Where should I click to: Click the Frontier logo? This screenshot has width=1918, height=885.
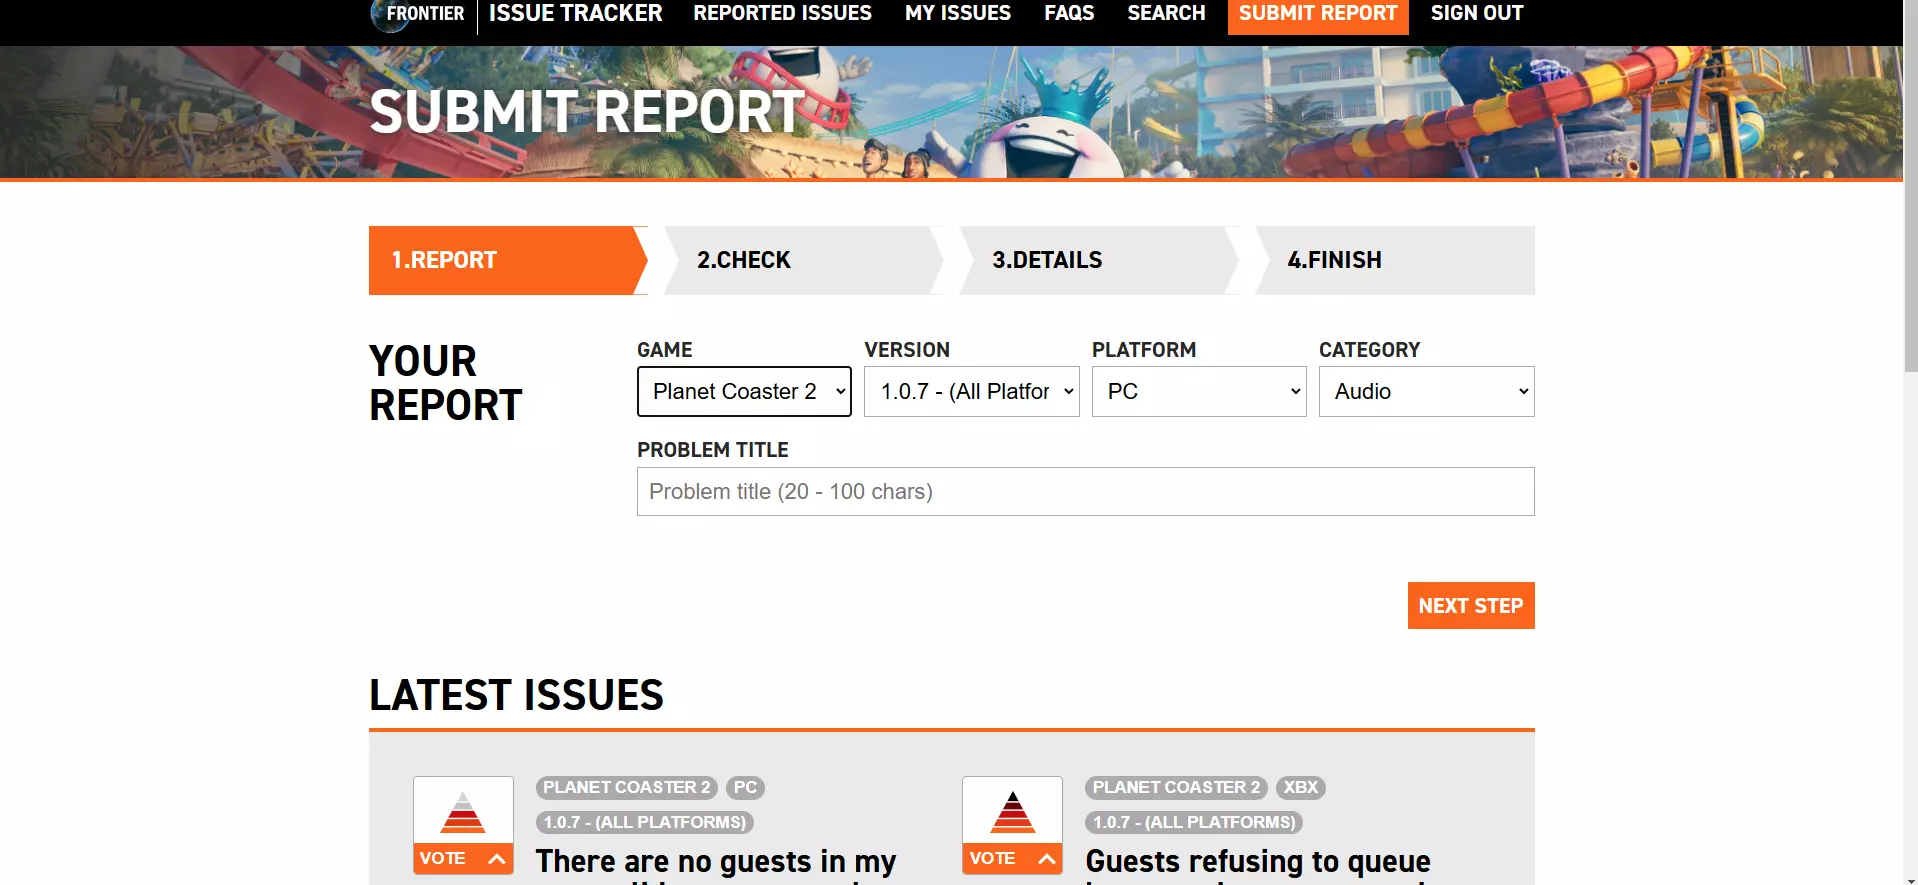coord(418,14)
